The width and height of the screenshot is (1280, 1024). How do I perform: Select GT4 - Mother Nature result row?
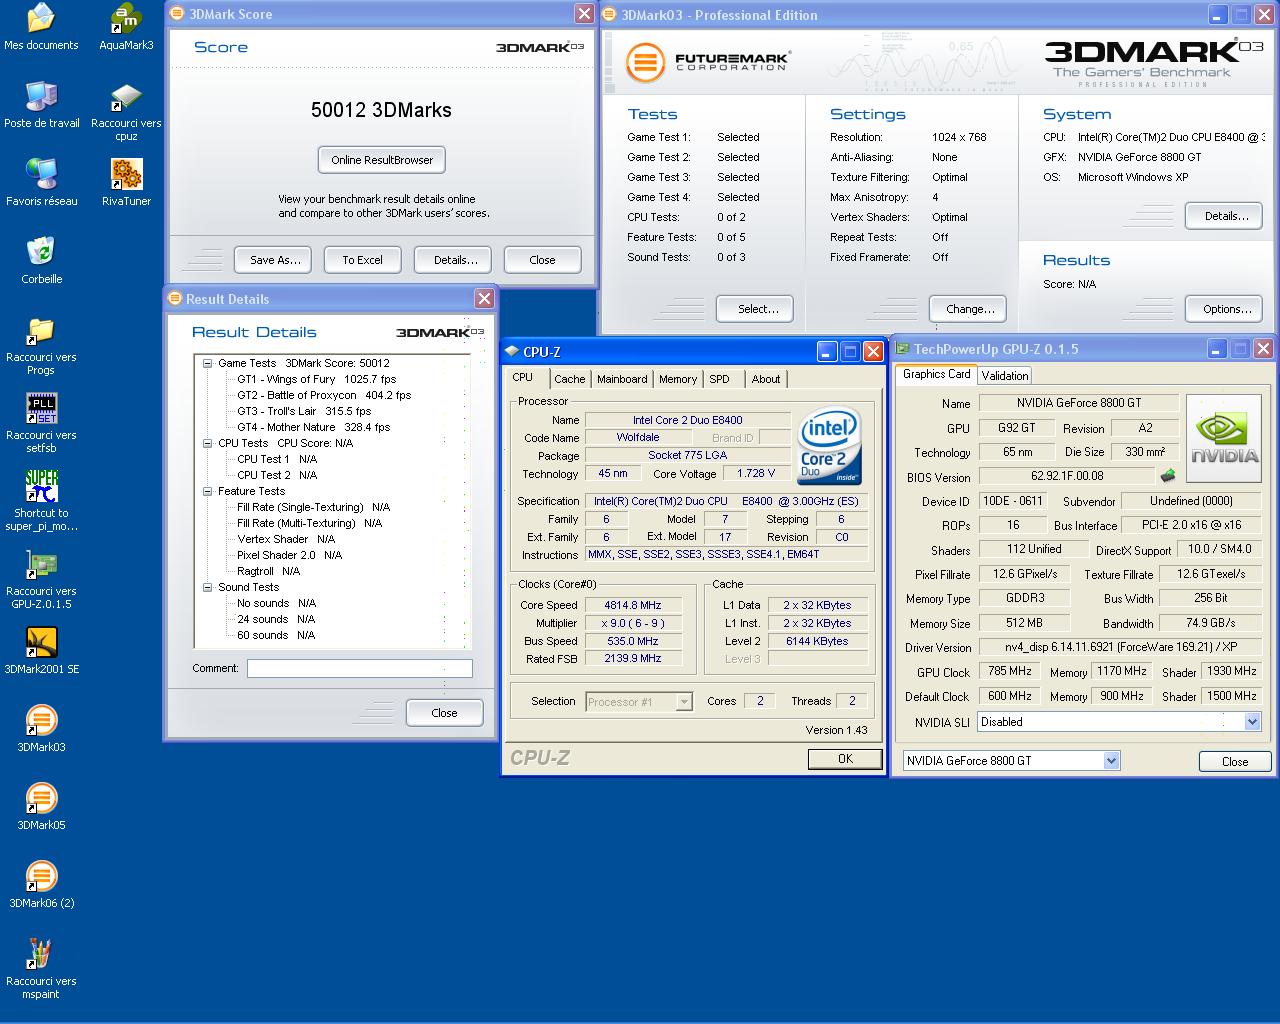point(313,427)
